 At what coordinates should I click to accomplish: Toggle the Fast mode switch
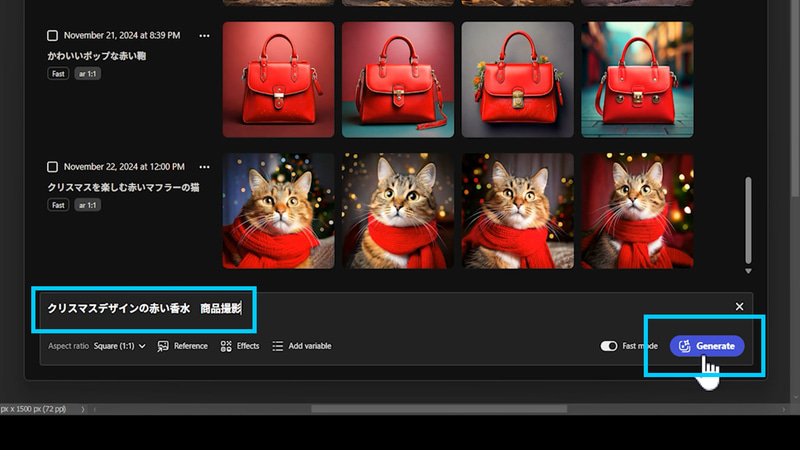point(609,346)
